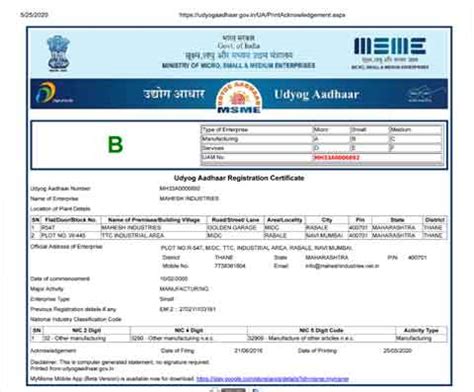The image size is (474, 392).
Task: Click 'Manufacture of other articles n.e.c.' cell
Action: pos(321,338)
